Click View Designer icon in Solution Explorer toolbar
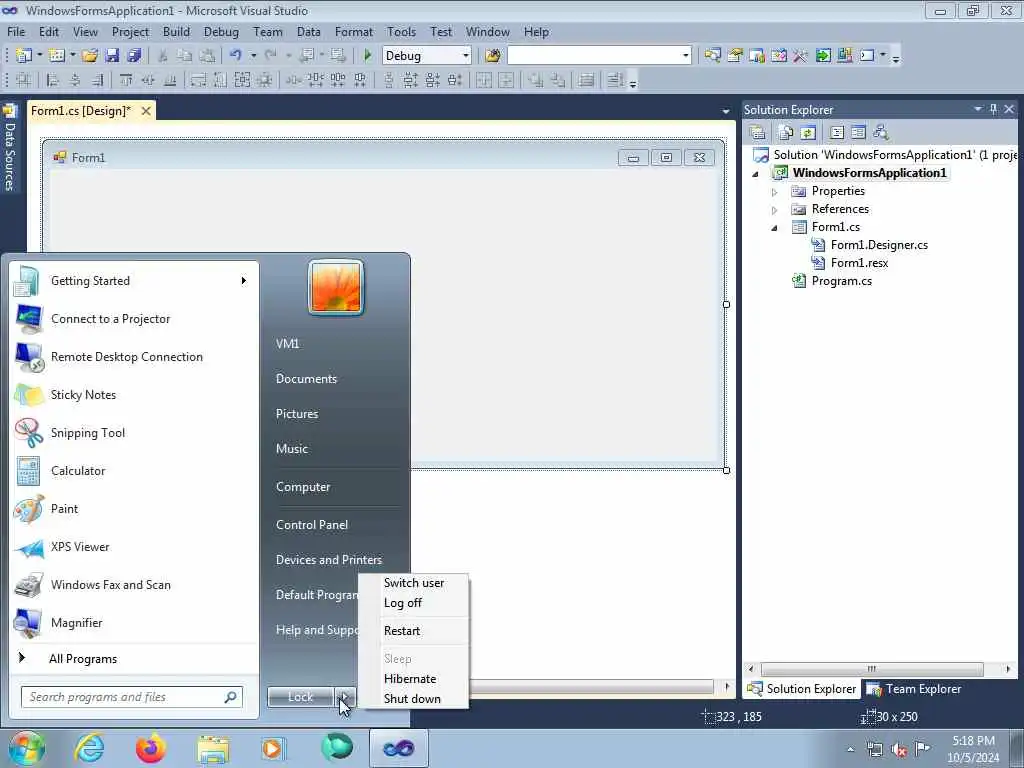 tap(858, 133)
